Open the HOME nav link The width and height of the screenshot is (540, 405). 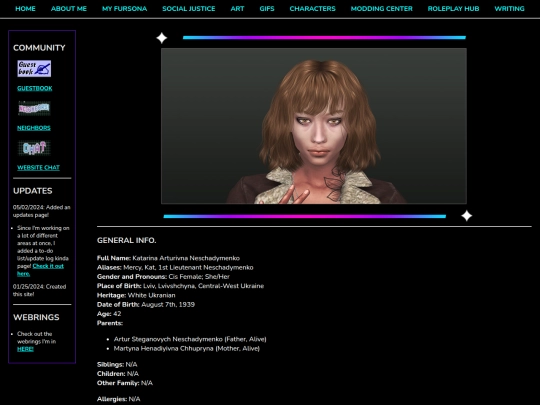[x=25, y=9]
